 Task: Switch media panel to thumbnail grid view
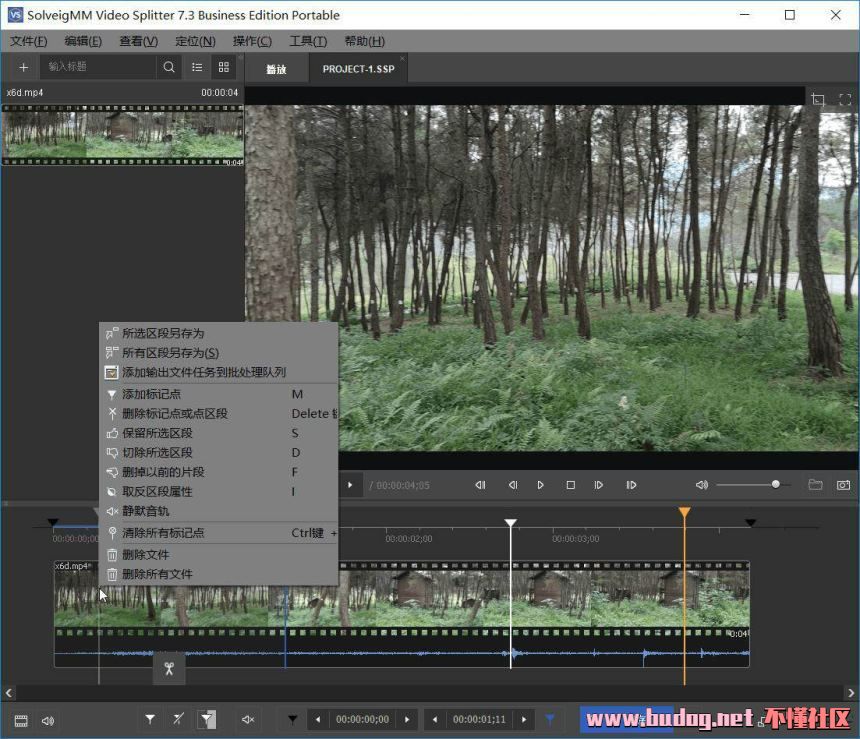pos(224,67)
